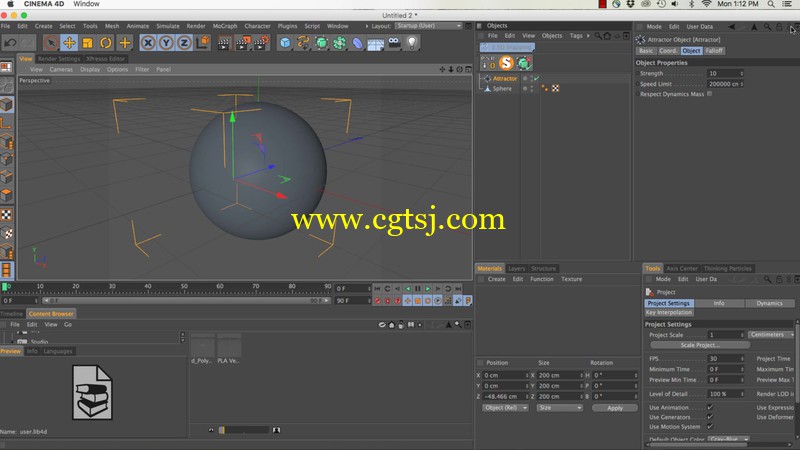Add a Cube primitive object
This screenshot has height=450, width=800.
point(285,43)
